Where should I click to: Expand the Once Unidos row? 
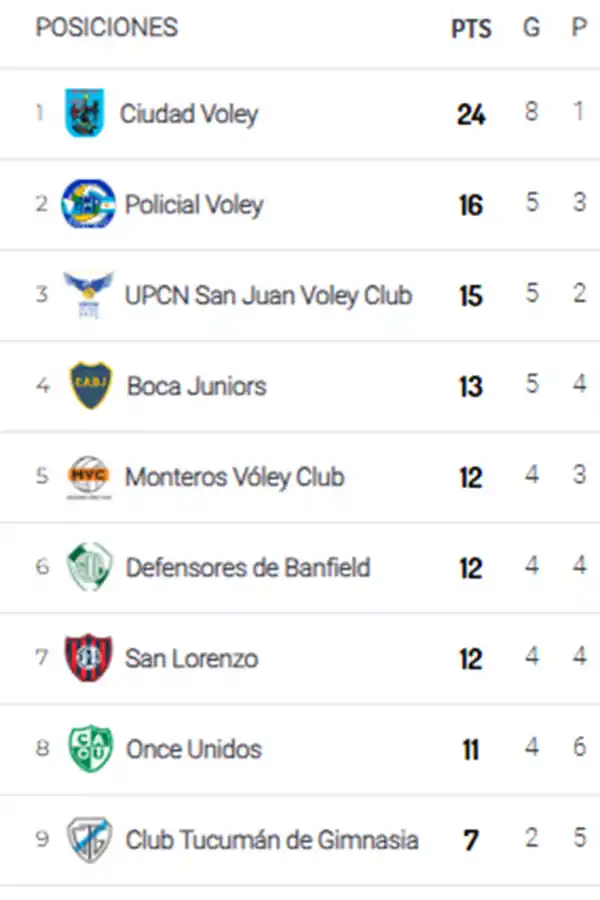tap(300, 749)
